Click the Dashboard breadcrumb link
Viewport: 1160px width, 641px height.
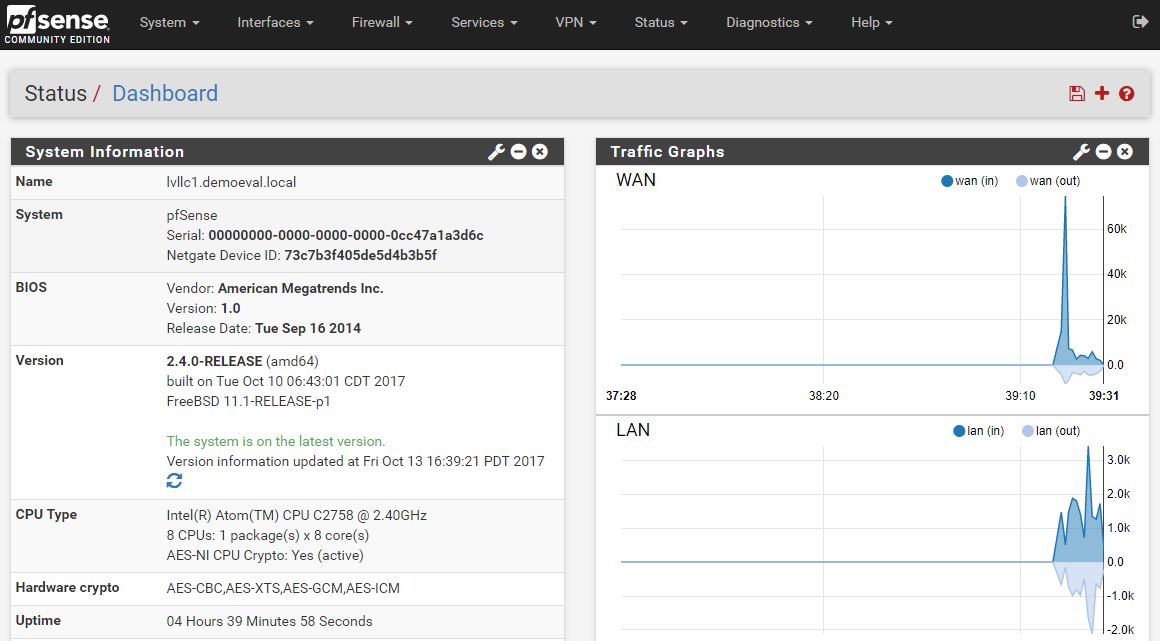[165, 94]
